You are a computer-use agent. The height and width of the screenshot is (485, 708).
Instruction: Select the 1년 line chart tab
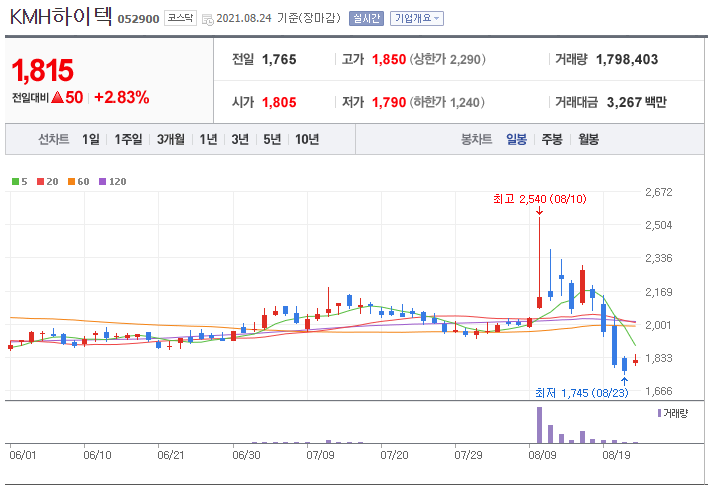(208, 139)
